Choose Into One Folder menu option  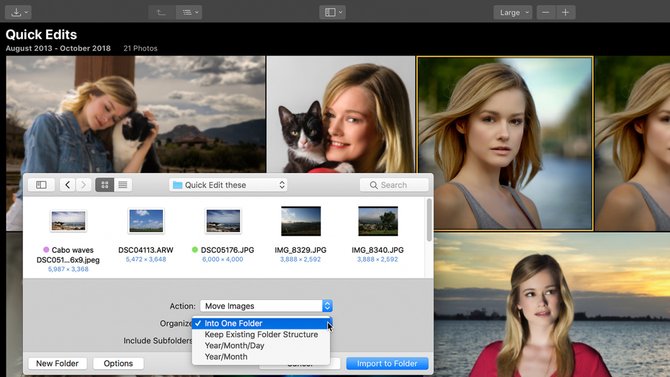point(261,323)
